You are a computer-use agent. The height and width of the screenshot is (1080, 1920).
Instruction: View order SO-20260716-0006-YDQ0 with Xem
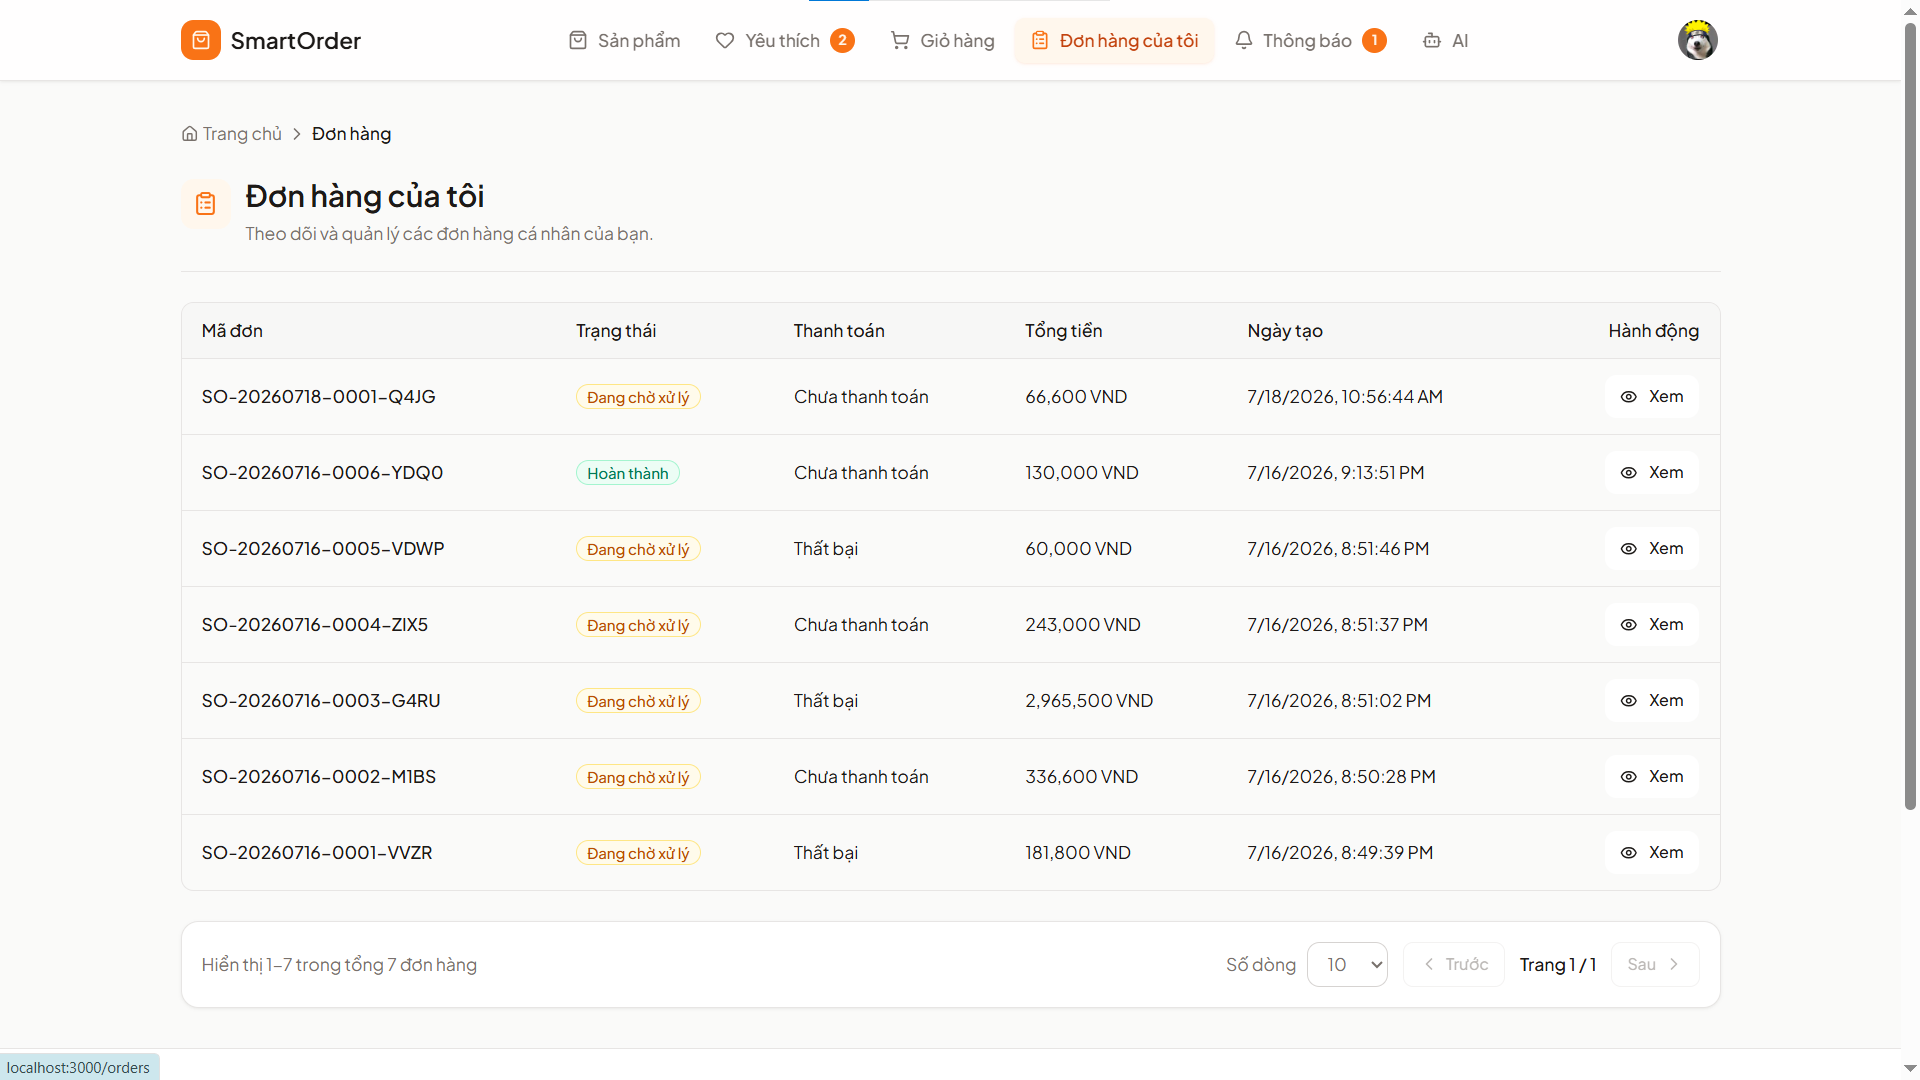pyautogui.click(x=1652, y=473)
